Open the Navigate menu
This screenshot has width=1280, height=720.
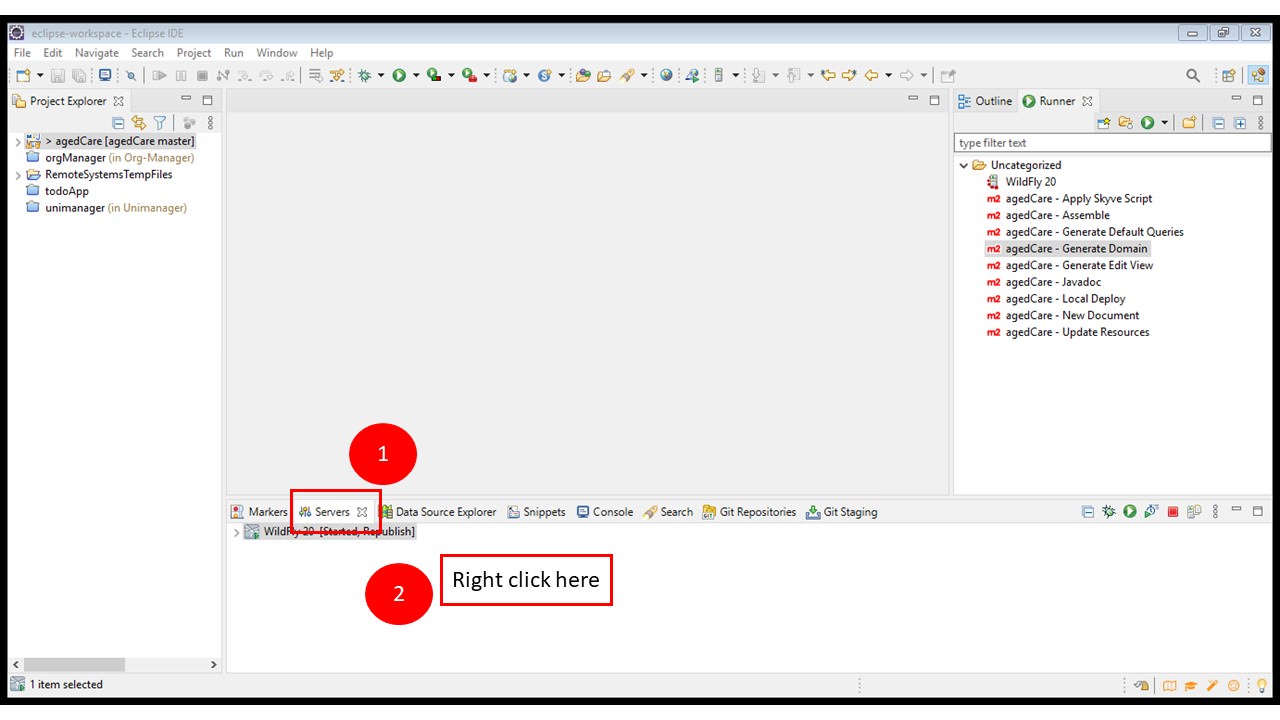click(x=96, y=53)
